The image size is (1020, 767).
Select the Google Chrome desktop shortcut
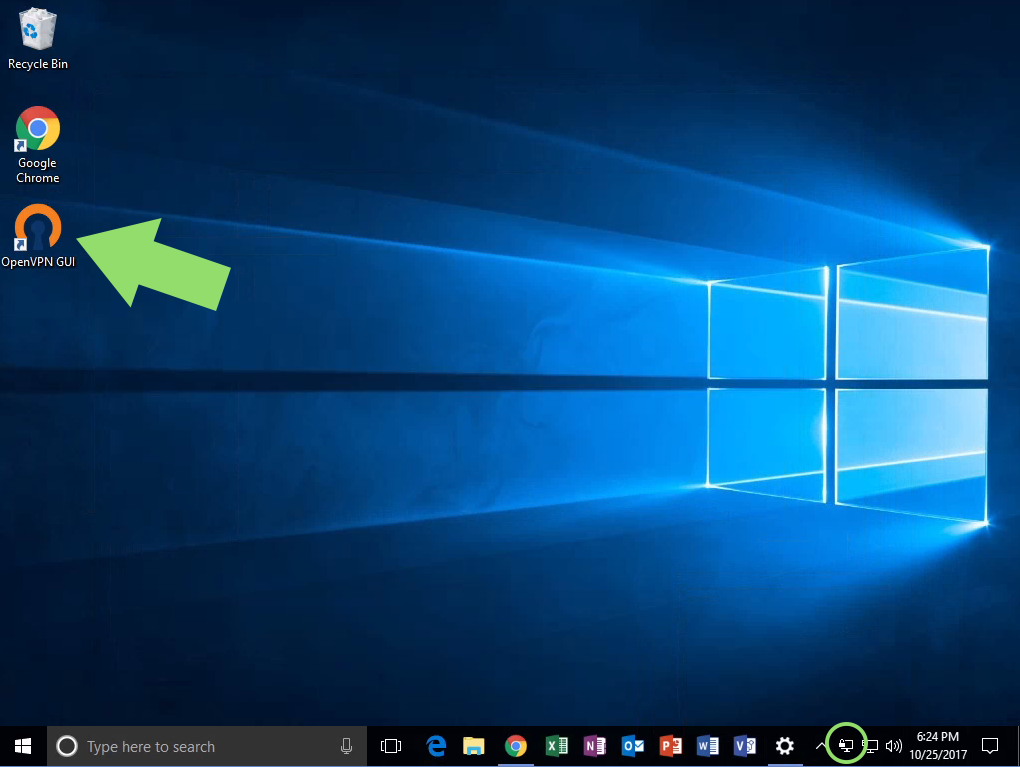[38, 146]
